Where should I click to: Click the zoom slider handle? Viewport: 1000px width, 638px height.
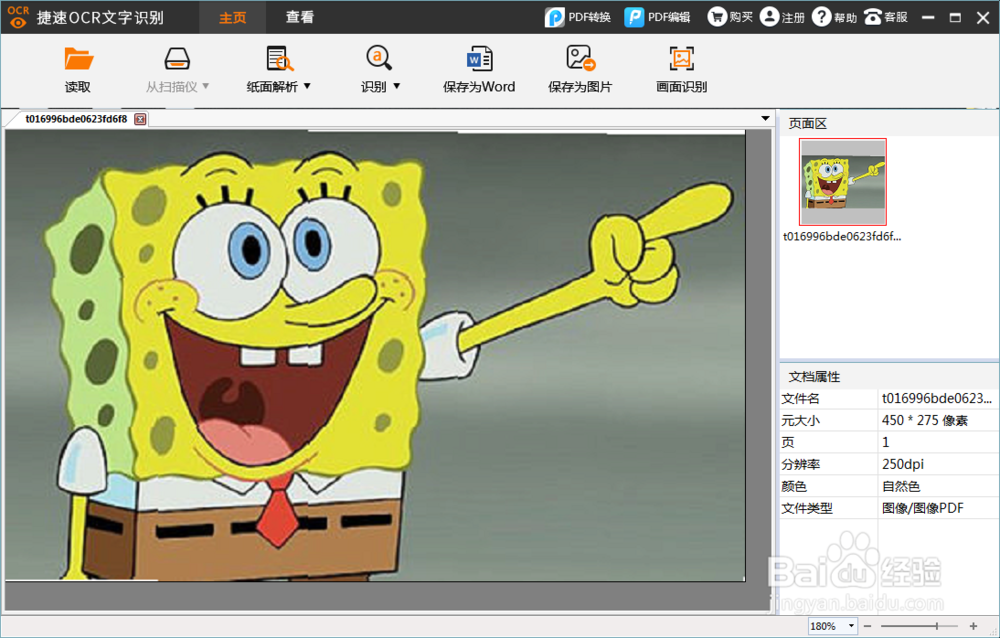click(x=936, y=626)
